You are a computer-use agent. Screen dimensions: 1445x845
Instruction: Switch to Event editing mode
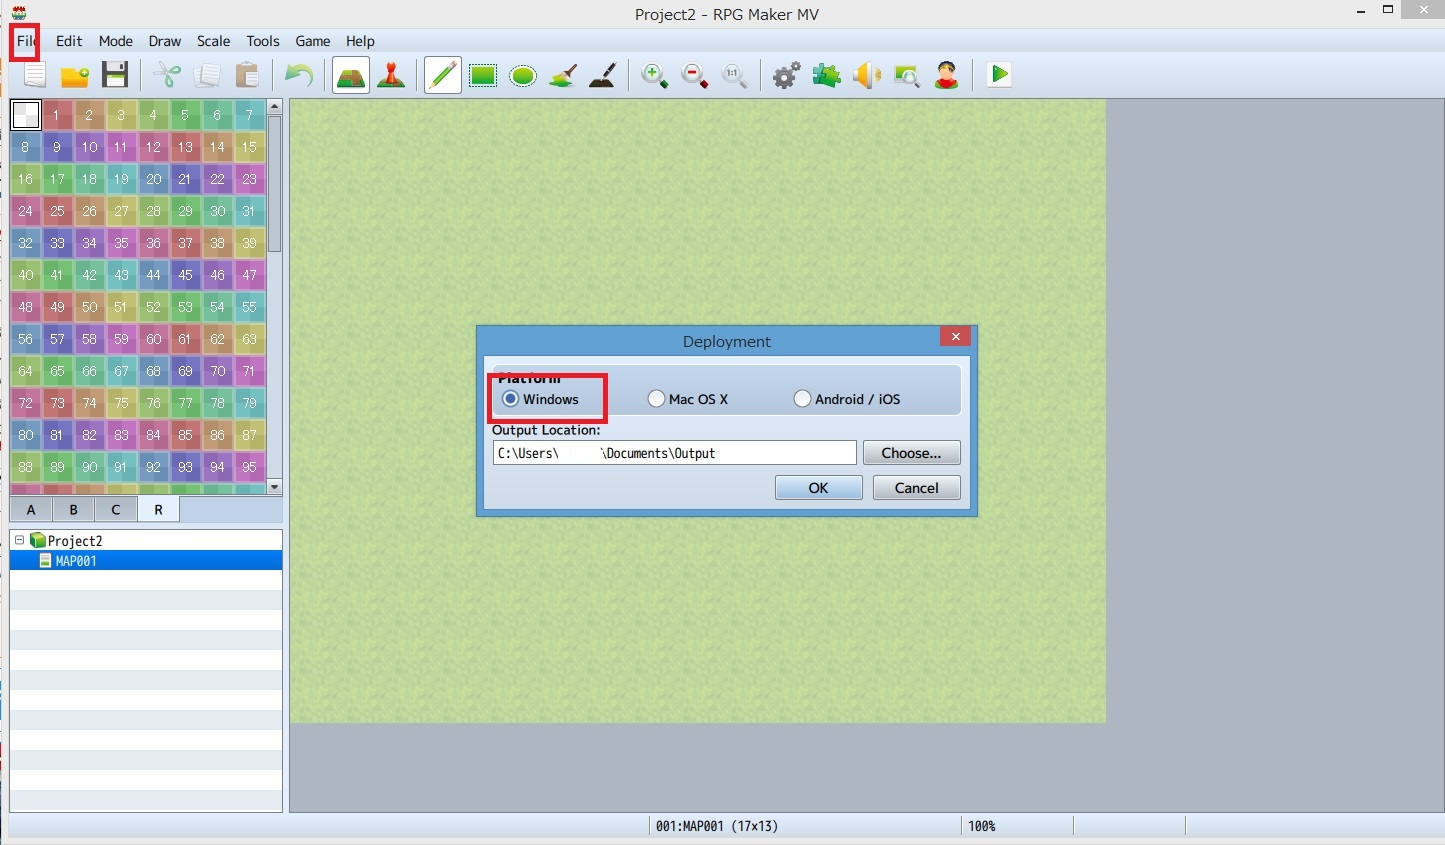[391, 75]
